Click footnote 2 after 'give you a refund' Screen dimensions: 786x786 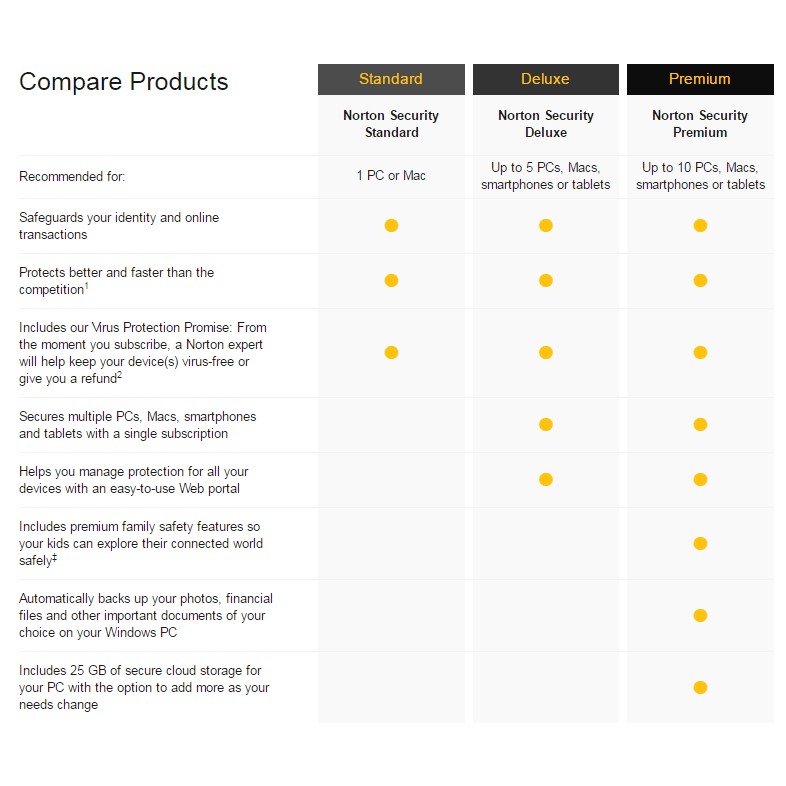coord(120,375)
